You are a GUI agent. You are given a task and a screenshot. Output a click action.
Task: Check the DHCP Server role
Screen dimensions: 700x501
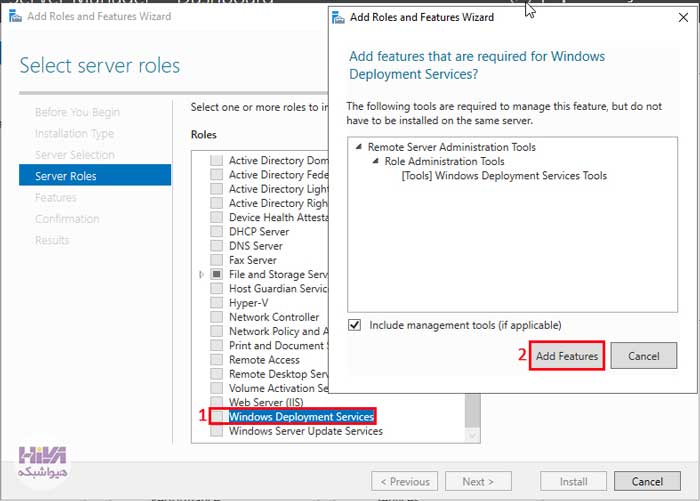click(x=217, y=231)
